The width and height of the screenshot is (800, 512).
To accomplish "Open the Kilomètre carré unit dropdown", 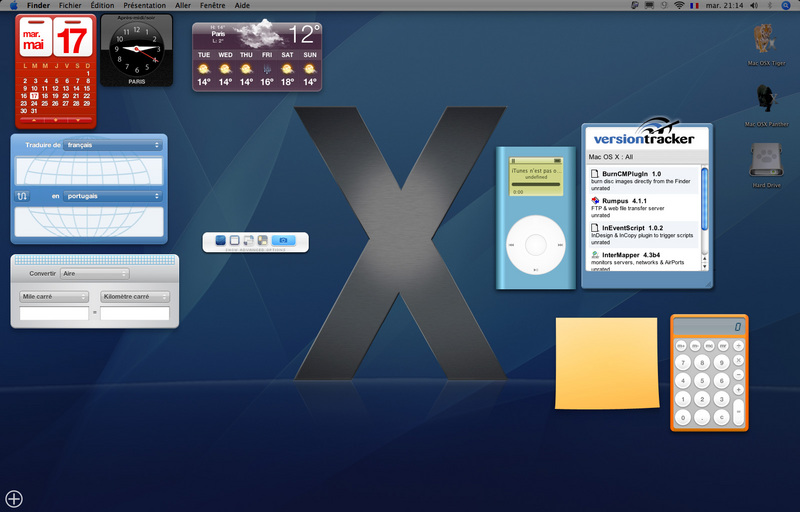I will 135,296.
